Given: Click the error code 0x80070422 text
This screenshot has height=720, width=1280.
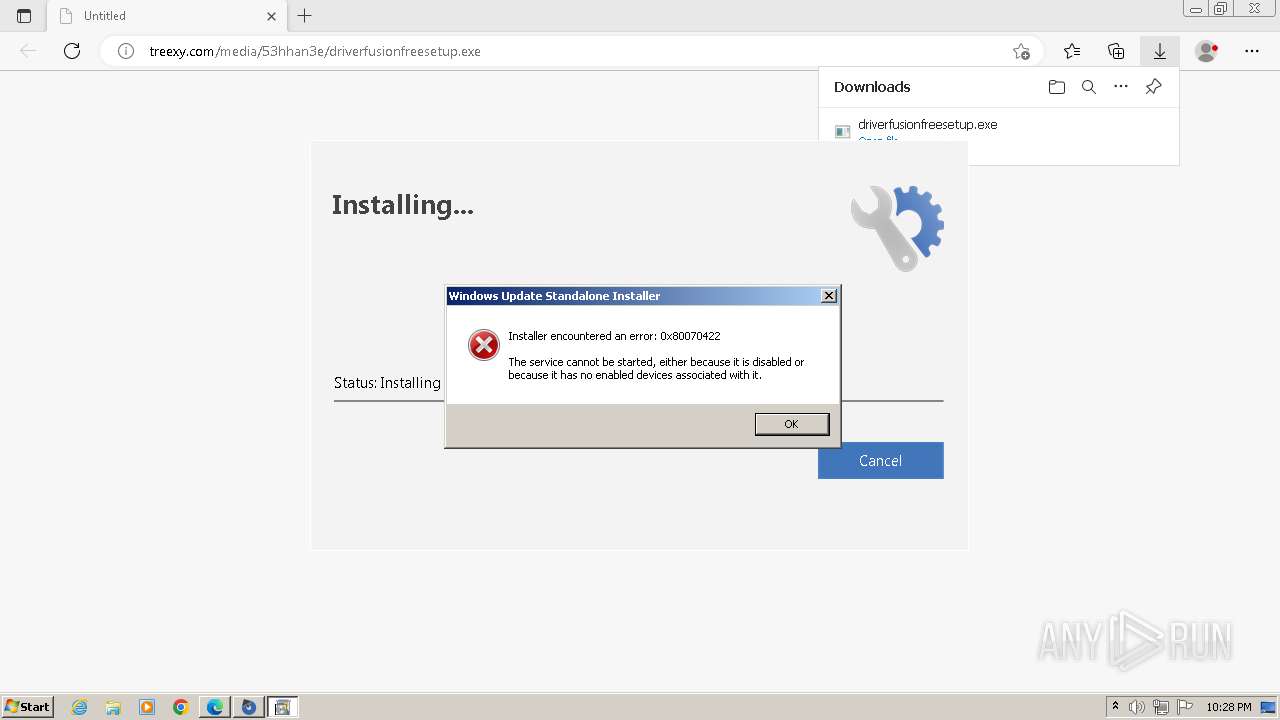Looking at the screenshot, I should (690, 336).
